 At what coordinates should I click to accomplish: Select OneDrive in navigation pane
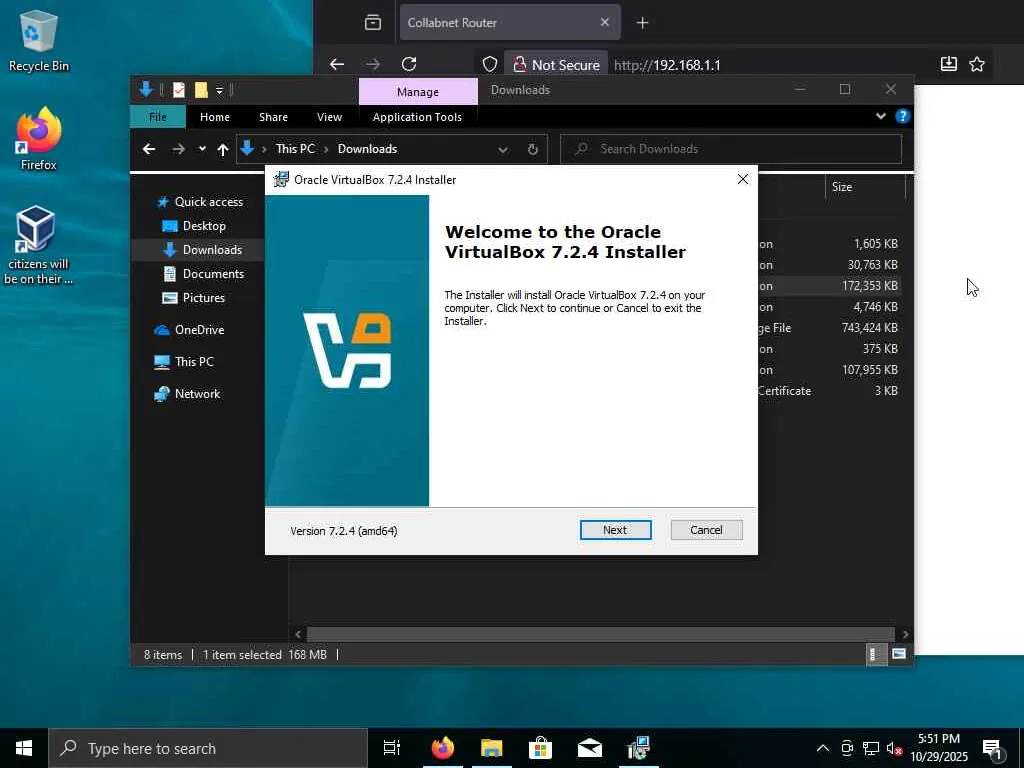point(189,330)
